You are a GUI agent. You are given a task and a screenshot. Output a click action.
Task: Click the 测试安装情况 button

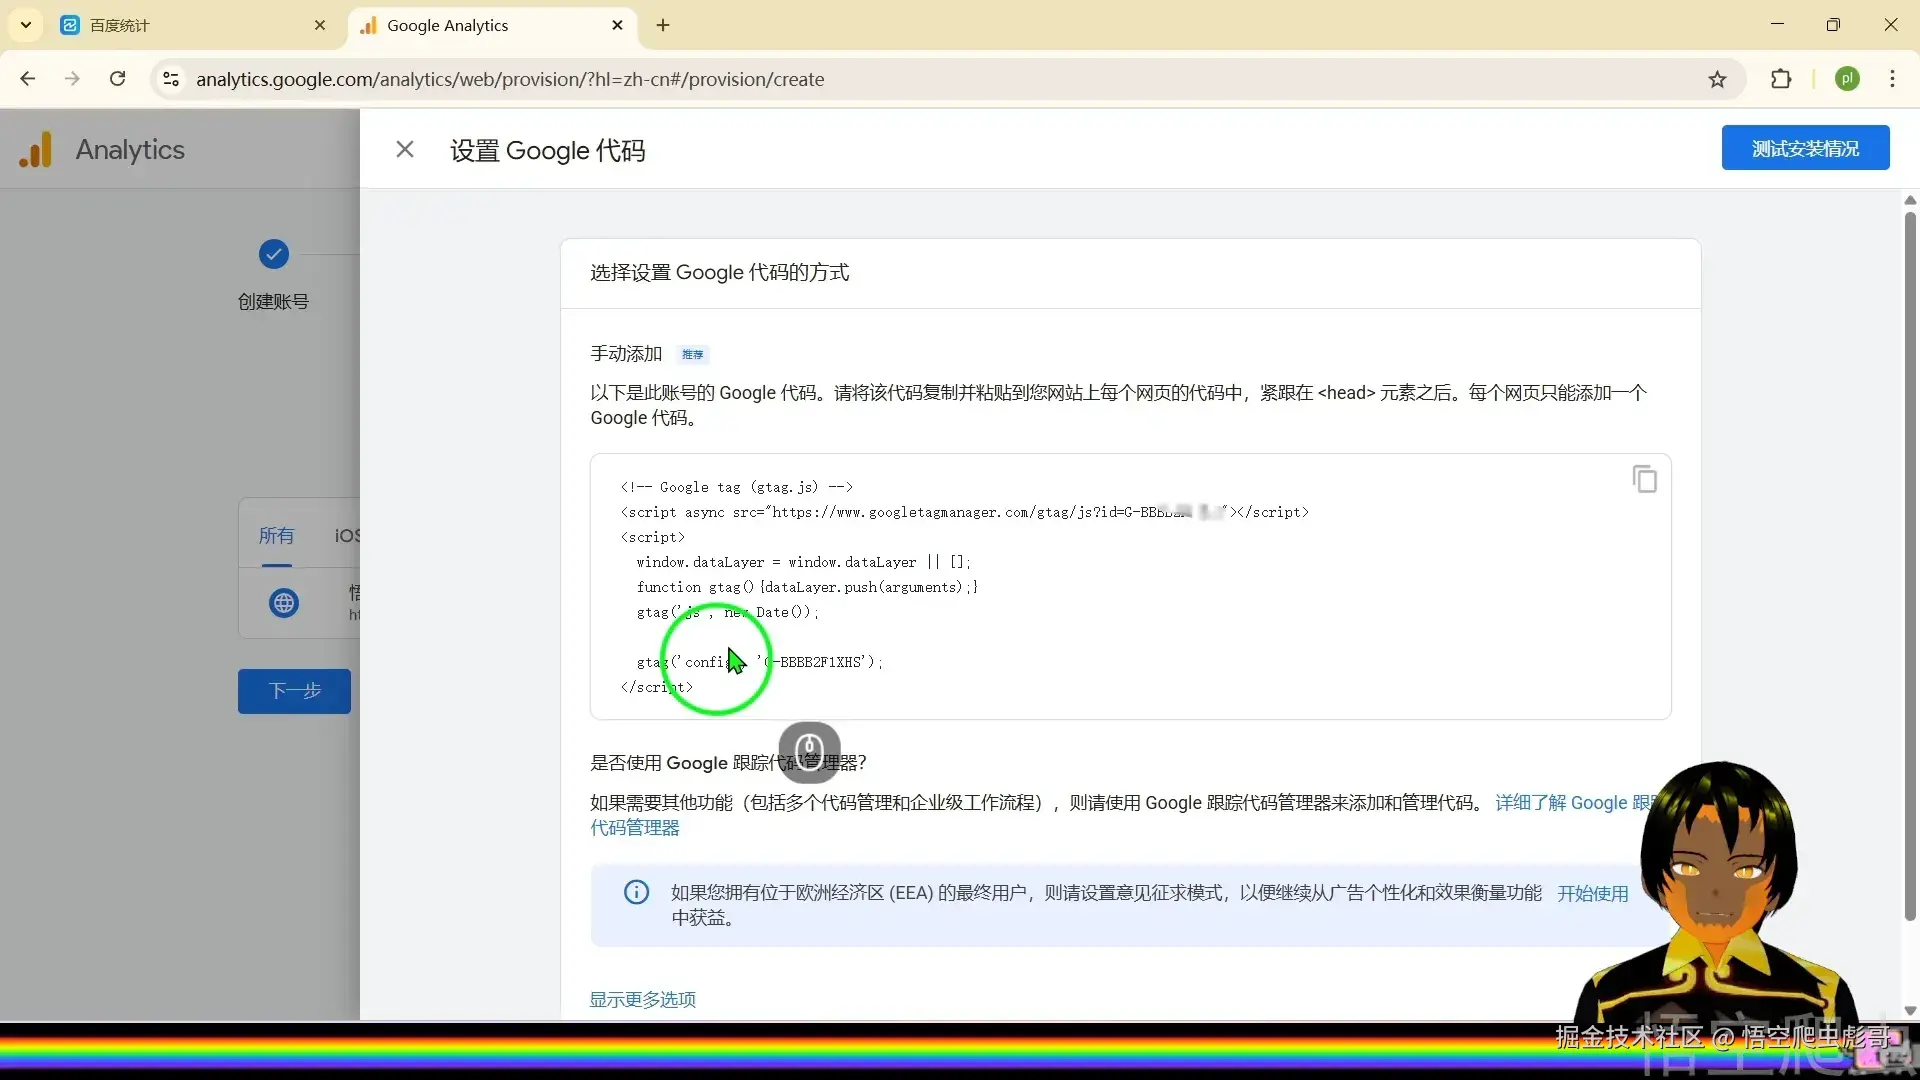click(x=1806, y=147)
